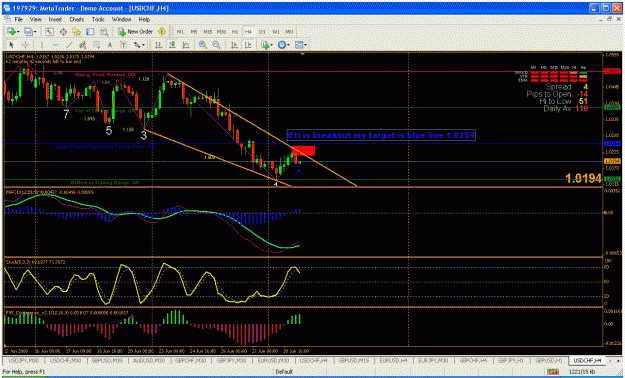Select the arrows drawing tool
The image size is (625, 378).
point(137,45)
